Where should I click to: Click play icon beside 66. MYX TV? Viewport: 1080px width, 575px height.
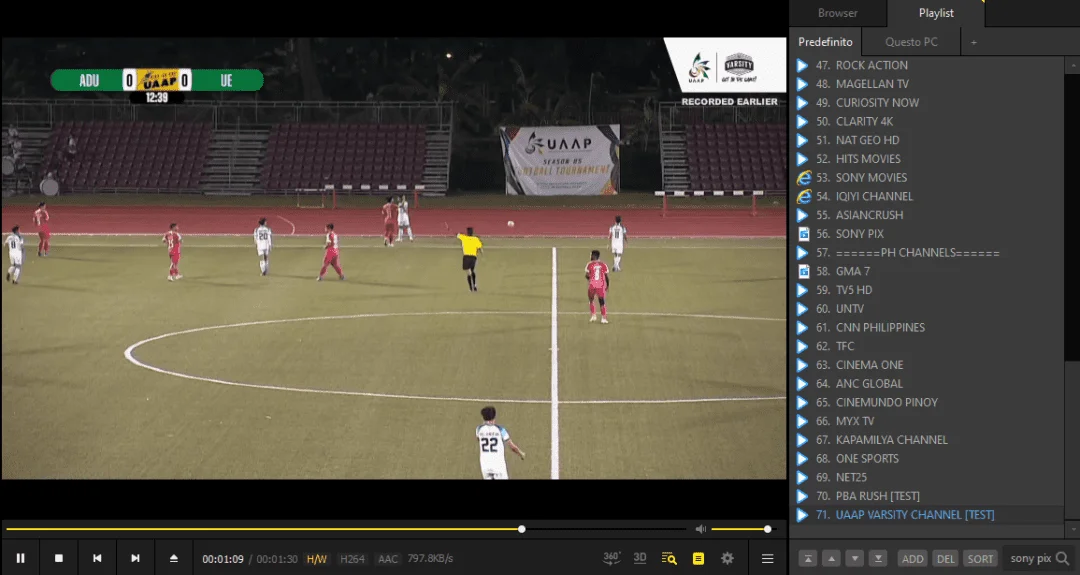[x=802, y=421]
